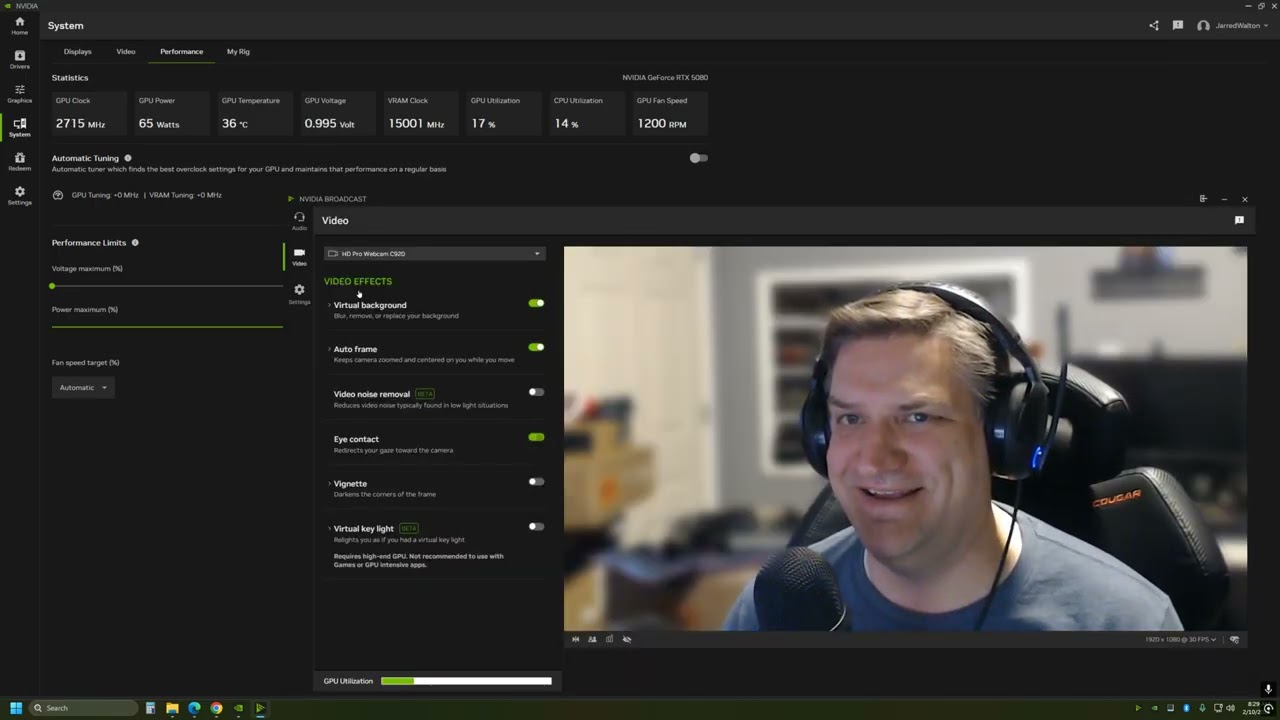Toggle the Automatic Tuning switch
The image size is (1280, 720).
click(x=698, y=158)
